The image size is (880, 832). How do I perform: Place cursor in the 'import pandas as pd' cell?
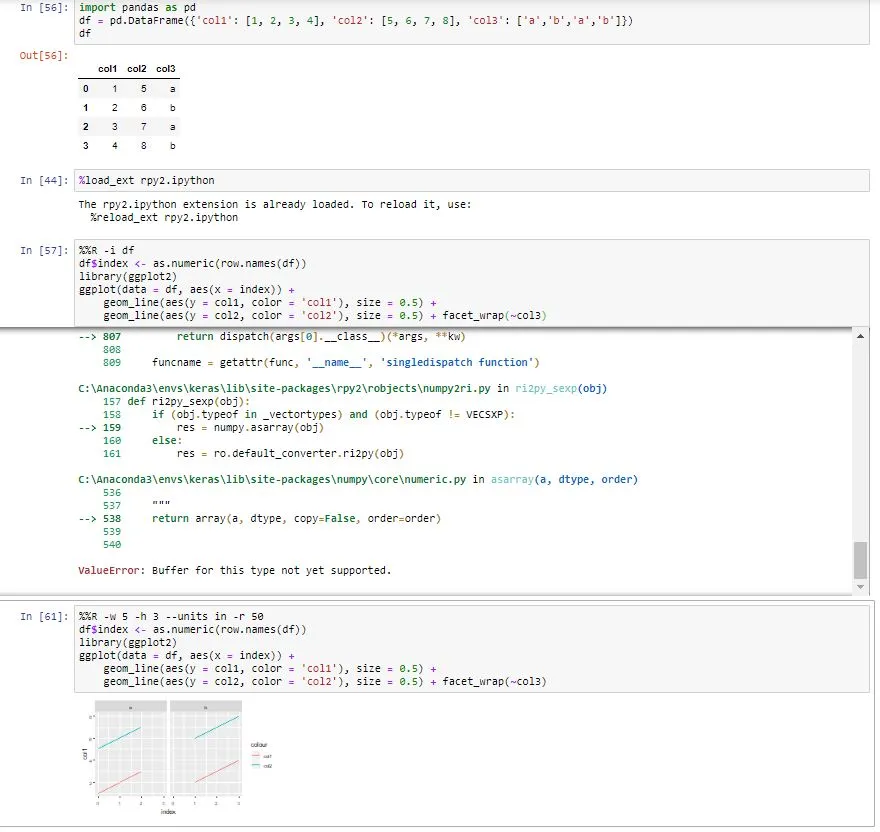click(x=471, y=21)
